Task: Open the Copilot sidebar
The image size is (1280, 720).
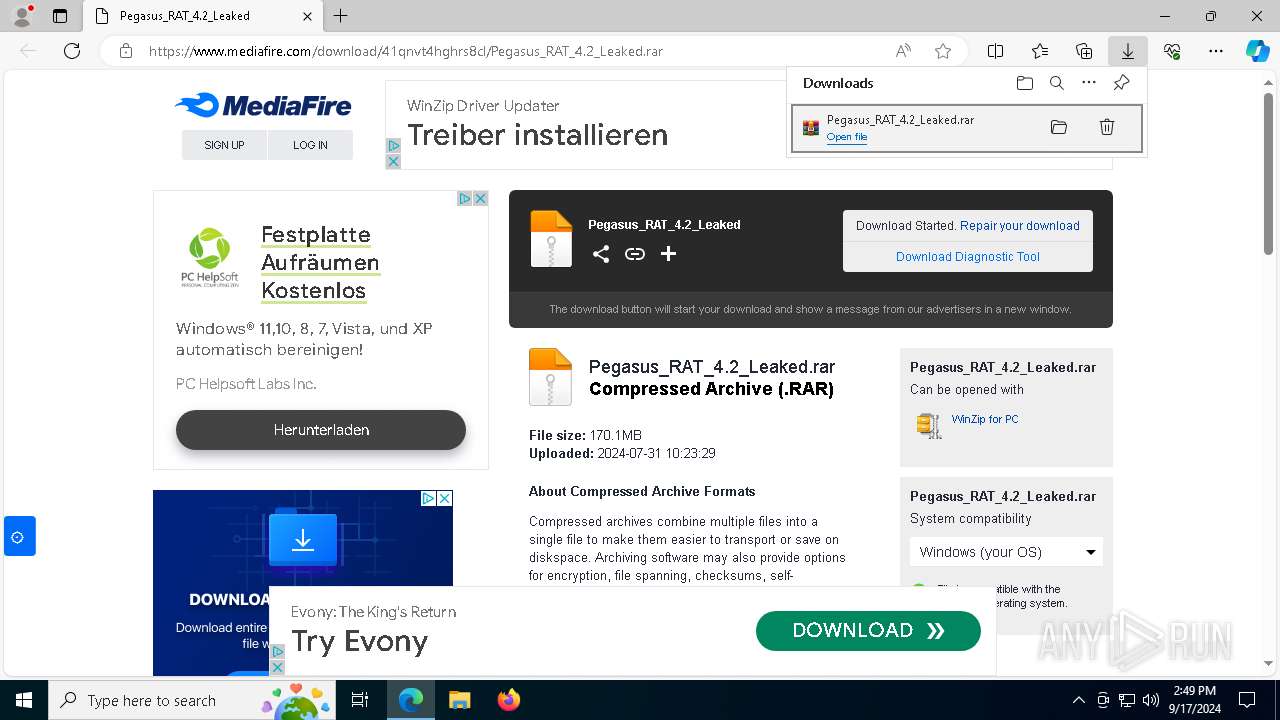Action: click(1258, 51)
